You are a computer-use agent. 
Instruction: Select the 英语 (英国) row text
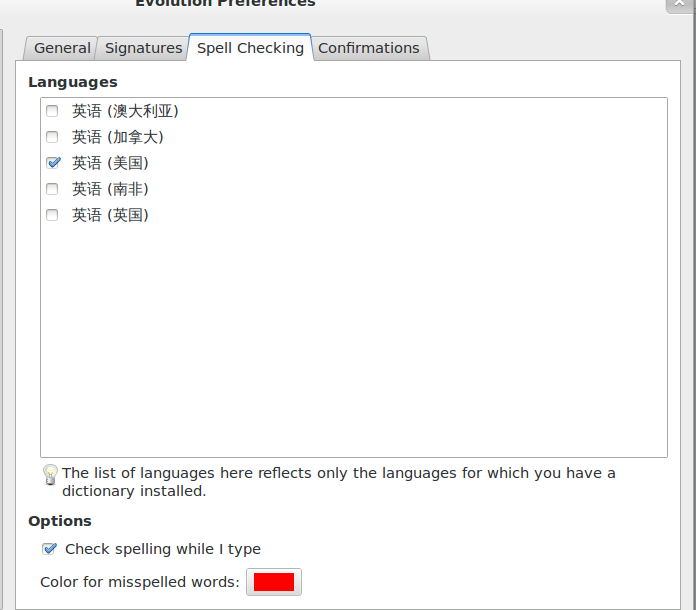point(110,216)
